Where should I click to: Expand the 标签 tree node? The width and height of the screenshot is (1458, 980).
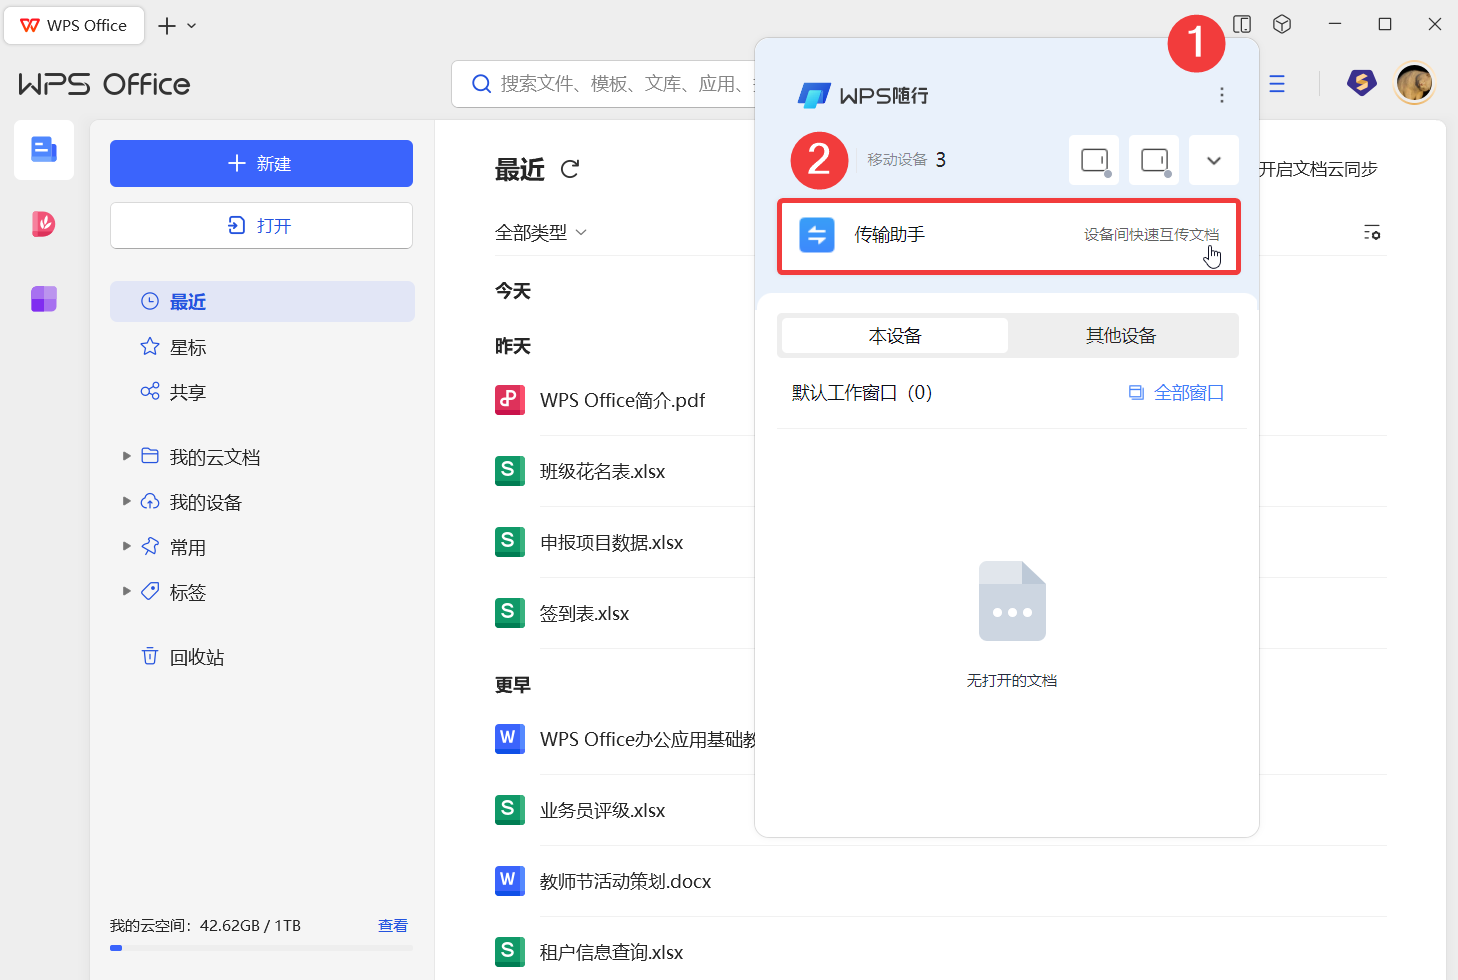click(127, 591)
